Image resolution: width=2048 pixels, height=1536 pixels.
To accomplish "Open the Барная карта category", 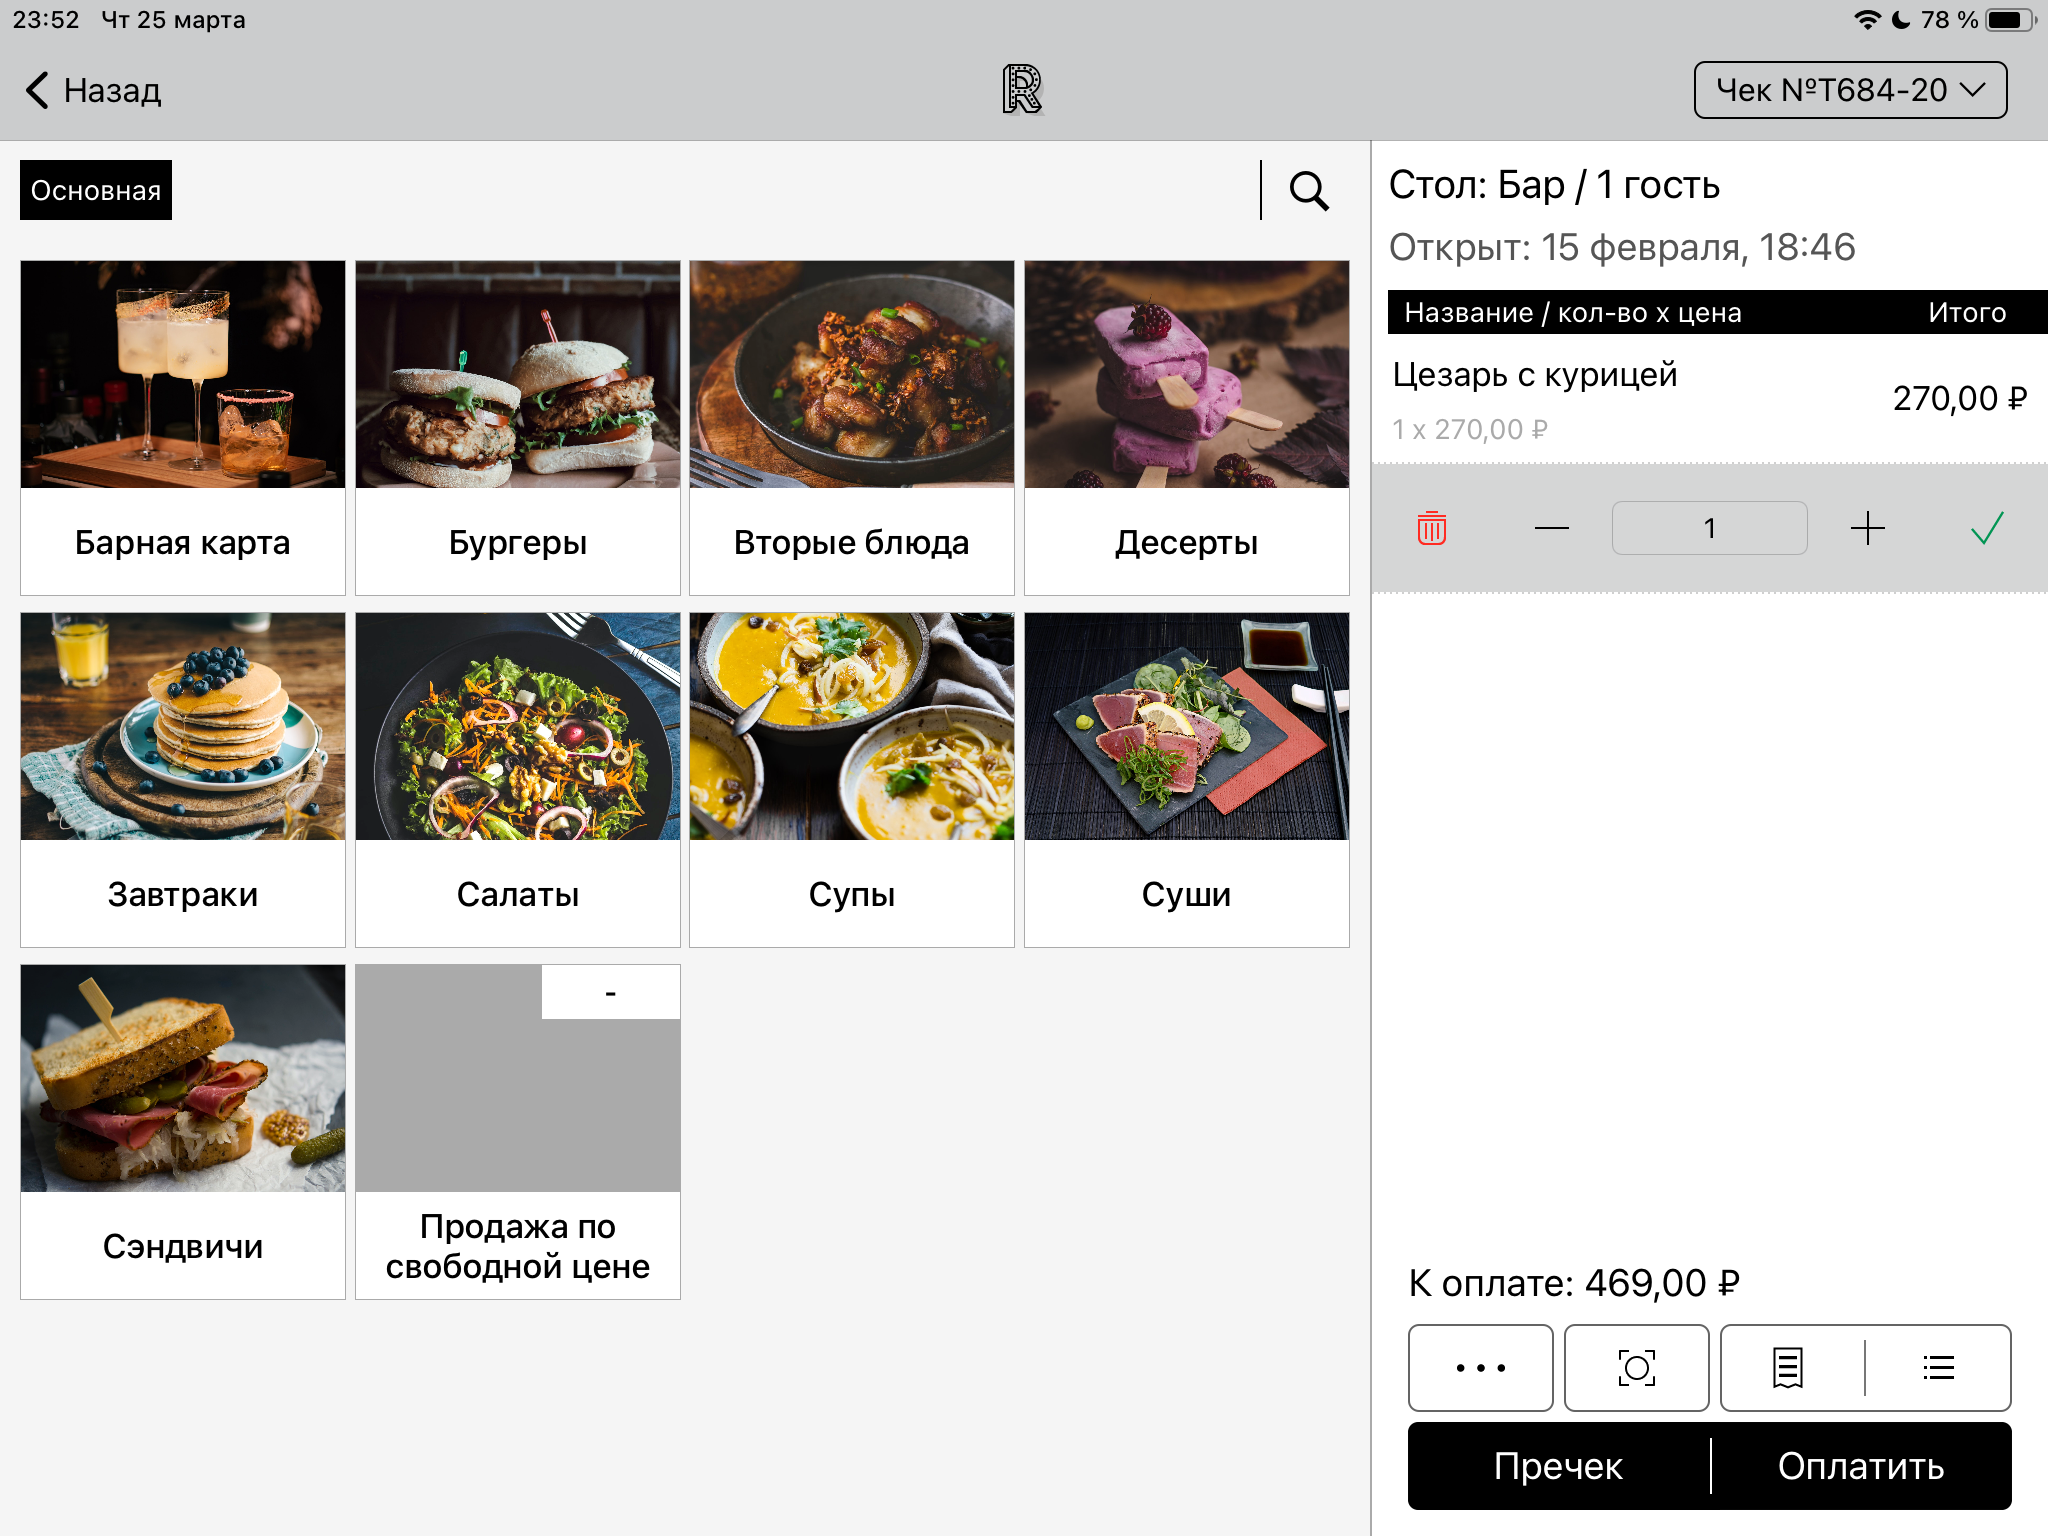I will click(183, 428).
